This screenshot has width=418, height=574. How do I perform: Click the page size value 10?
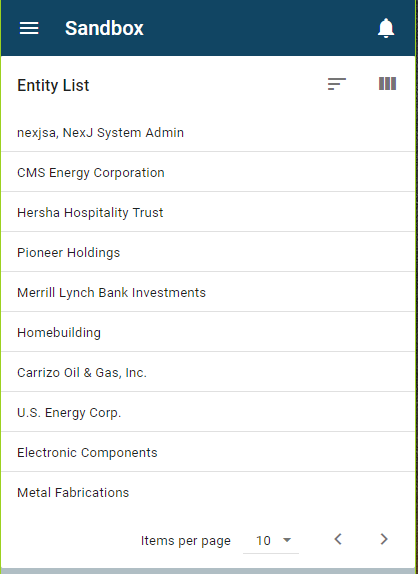tap(263, 541)
